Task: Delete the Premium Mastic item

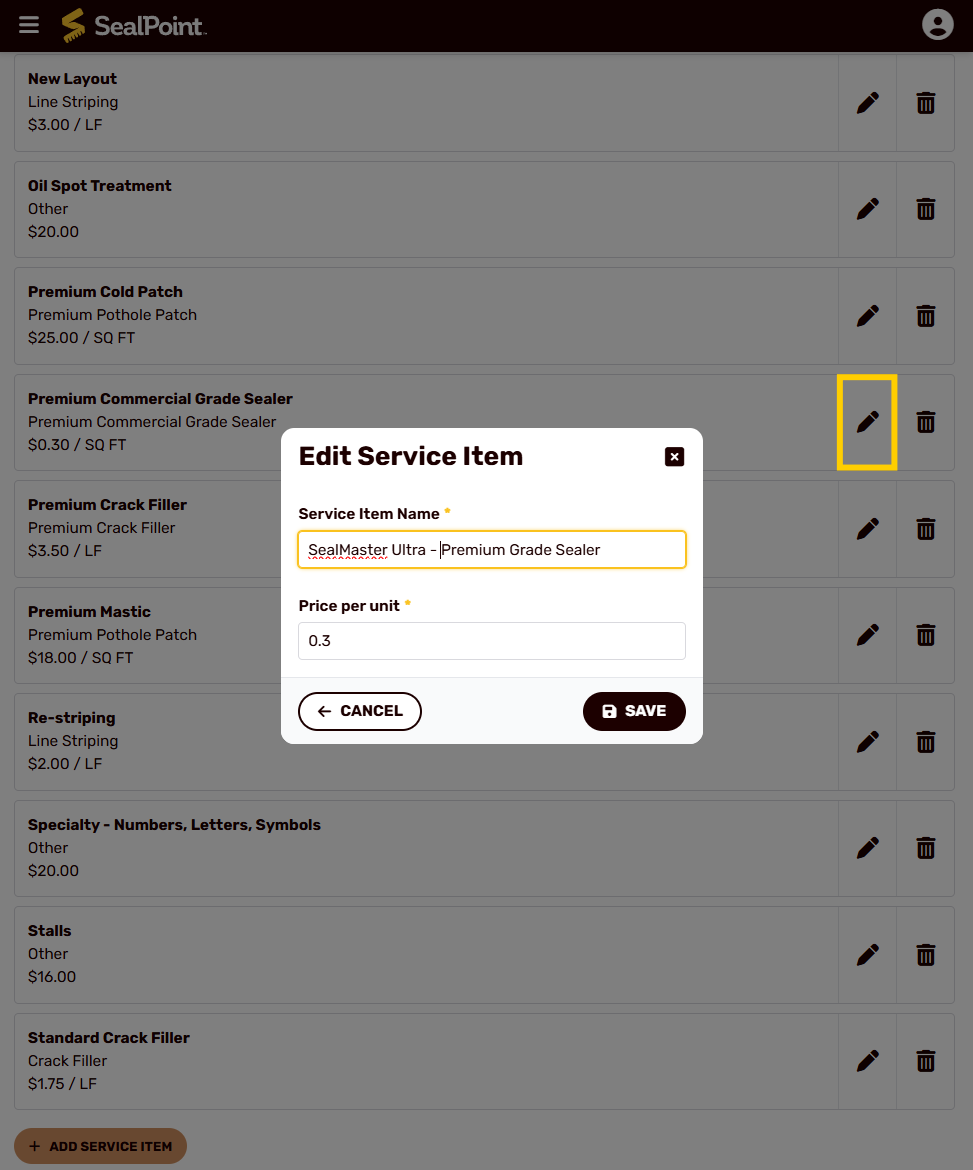Action: click(x=925, y=635)
